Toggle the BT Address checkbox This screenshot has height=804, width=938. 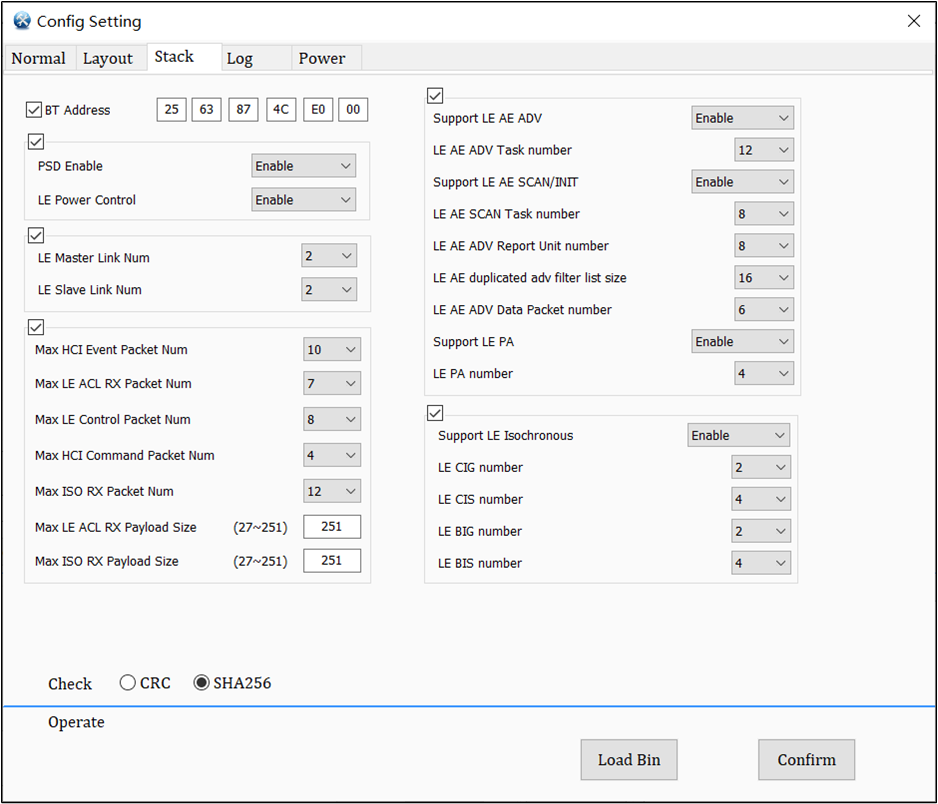[x=34, y=109]
